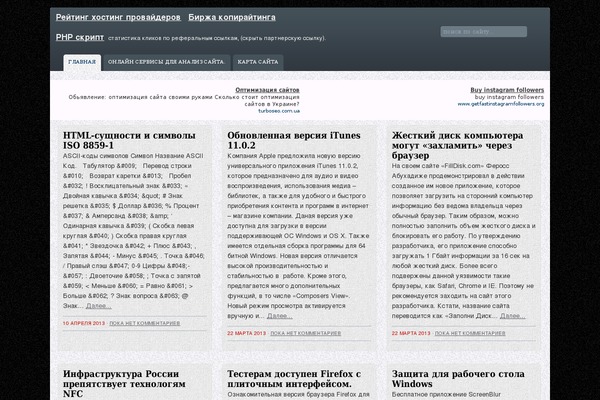Open the Защита для рабочего стола Windows article
The width and height of the screenshot is (600, 400).
click(458, 379)
